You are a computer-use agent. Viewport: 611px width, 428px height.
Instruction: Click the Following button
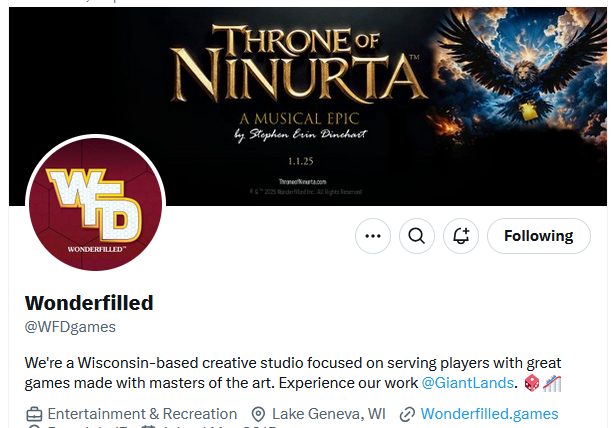click(538, 236)
